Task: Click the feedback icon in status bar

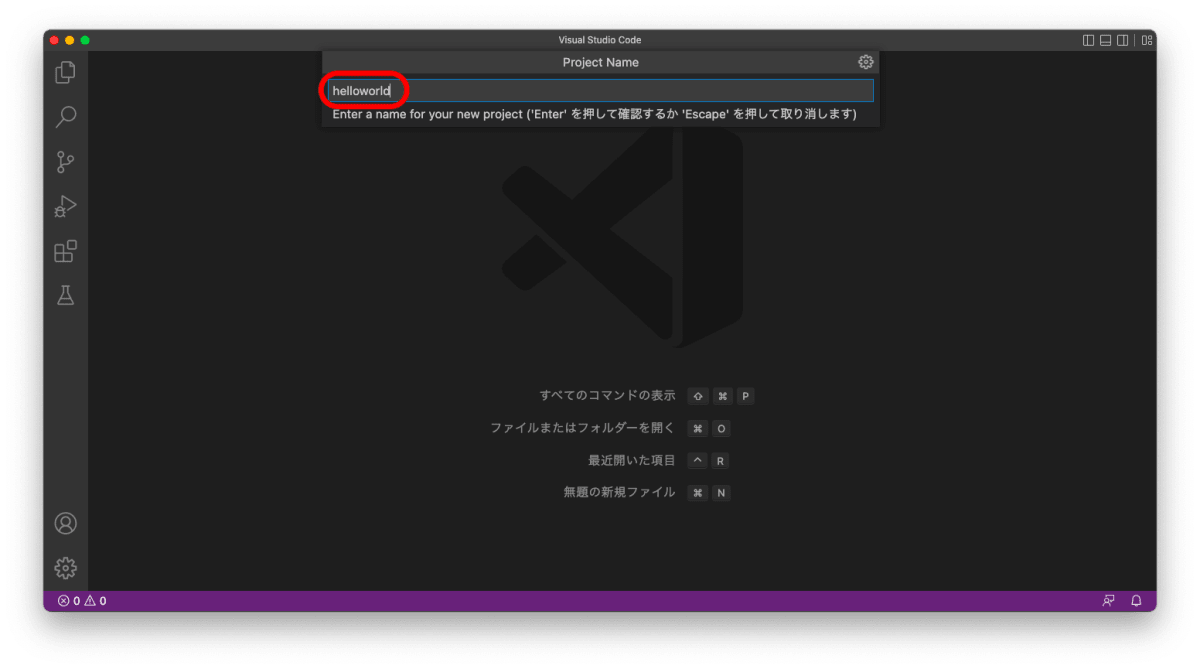Action: coord(1108,601)
